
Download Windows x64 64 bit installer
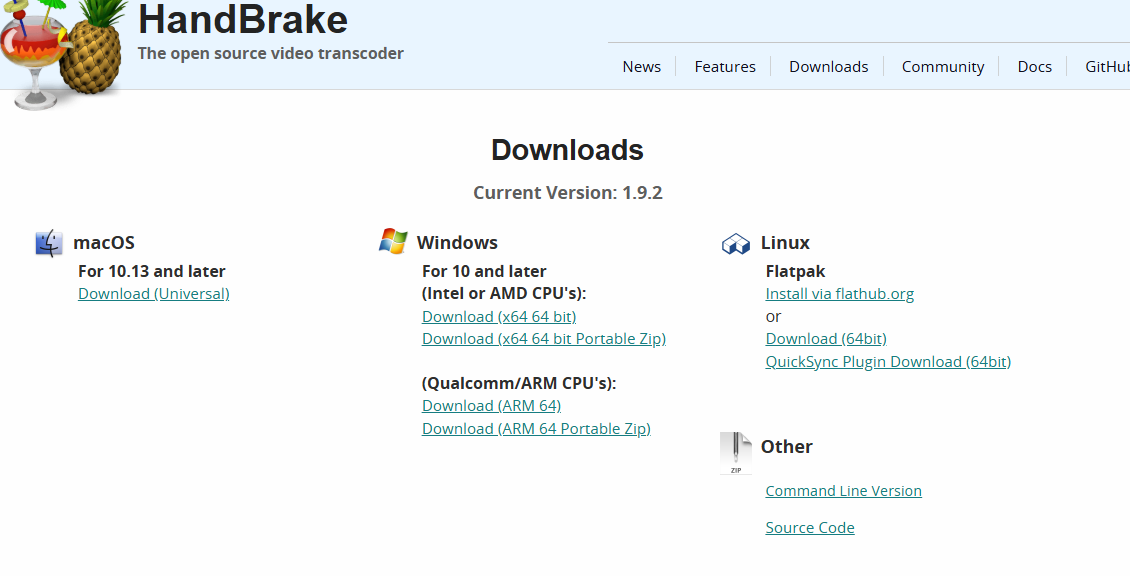click(499, 316)
